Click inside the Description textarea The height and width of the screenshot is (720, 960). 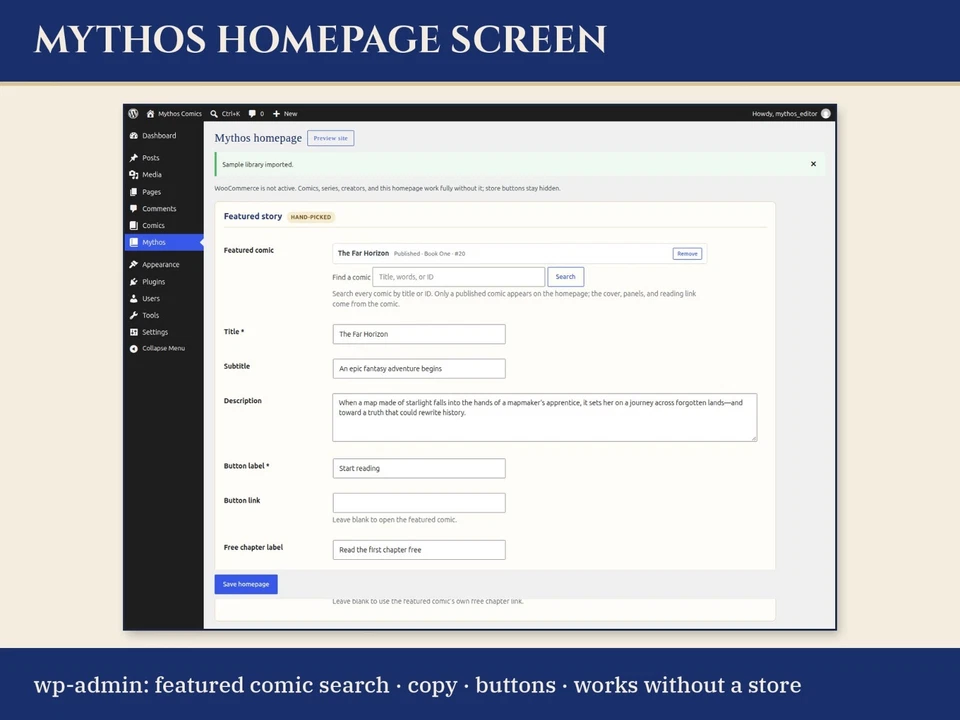coord(545,418)
